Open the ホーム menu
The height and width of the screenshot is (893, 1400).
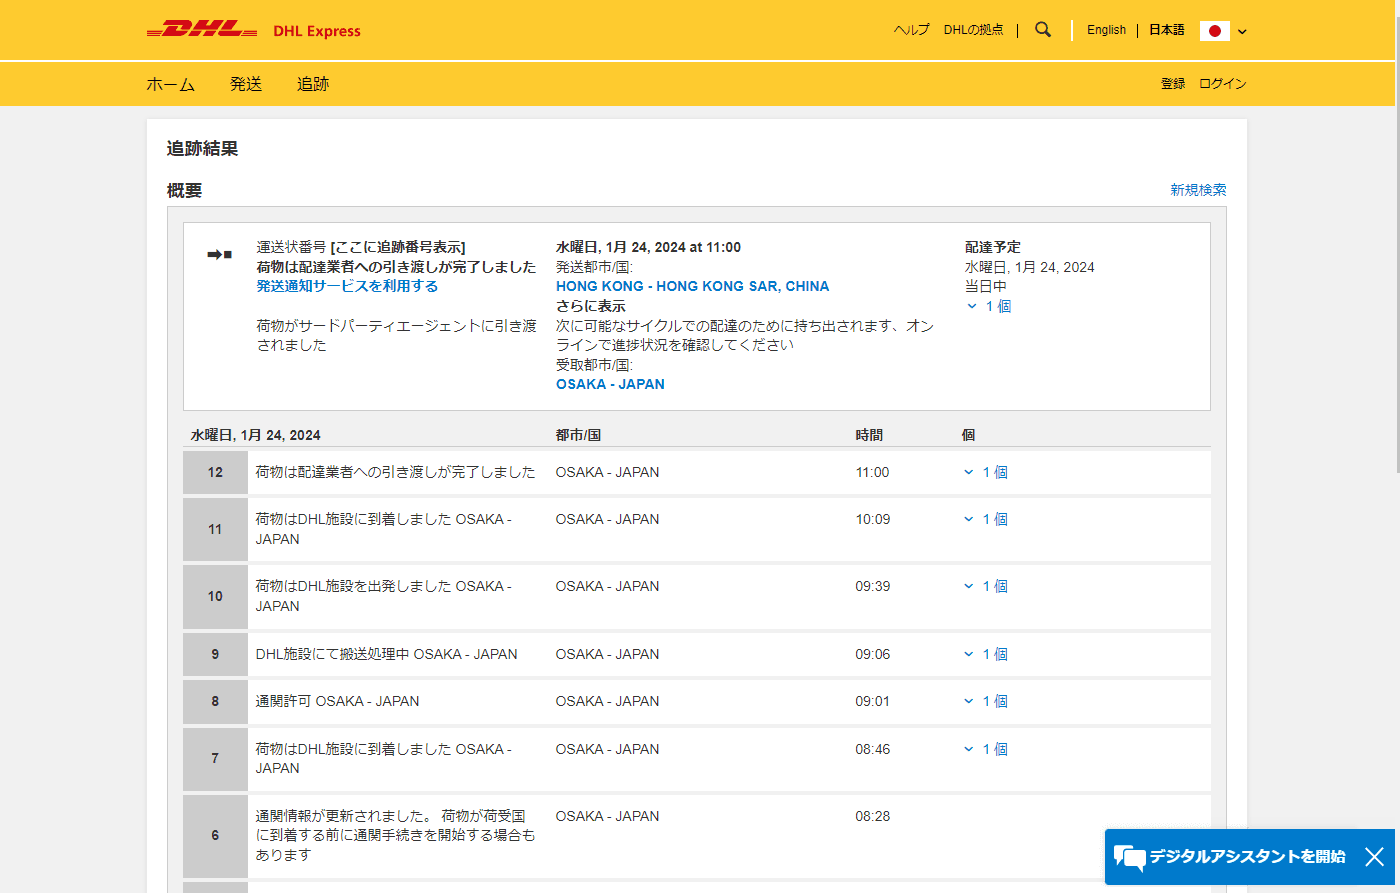tap(170, 84)
